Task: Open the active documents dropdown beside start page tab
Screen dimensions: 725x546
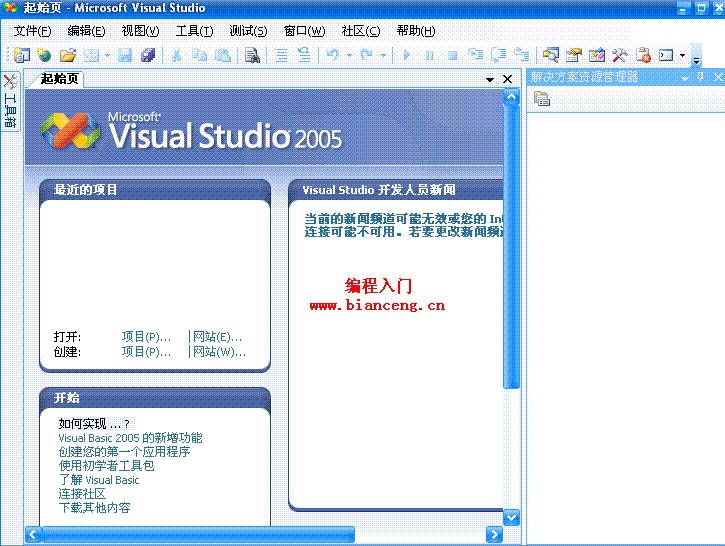Action: pos(490,80)
